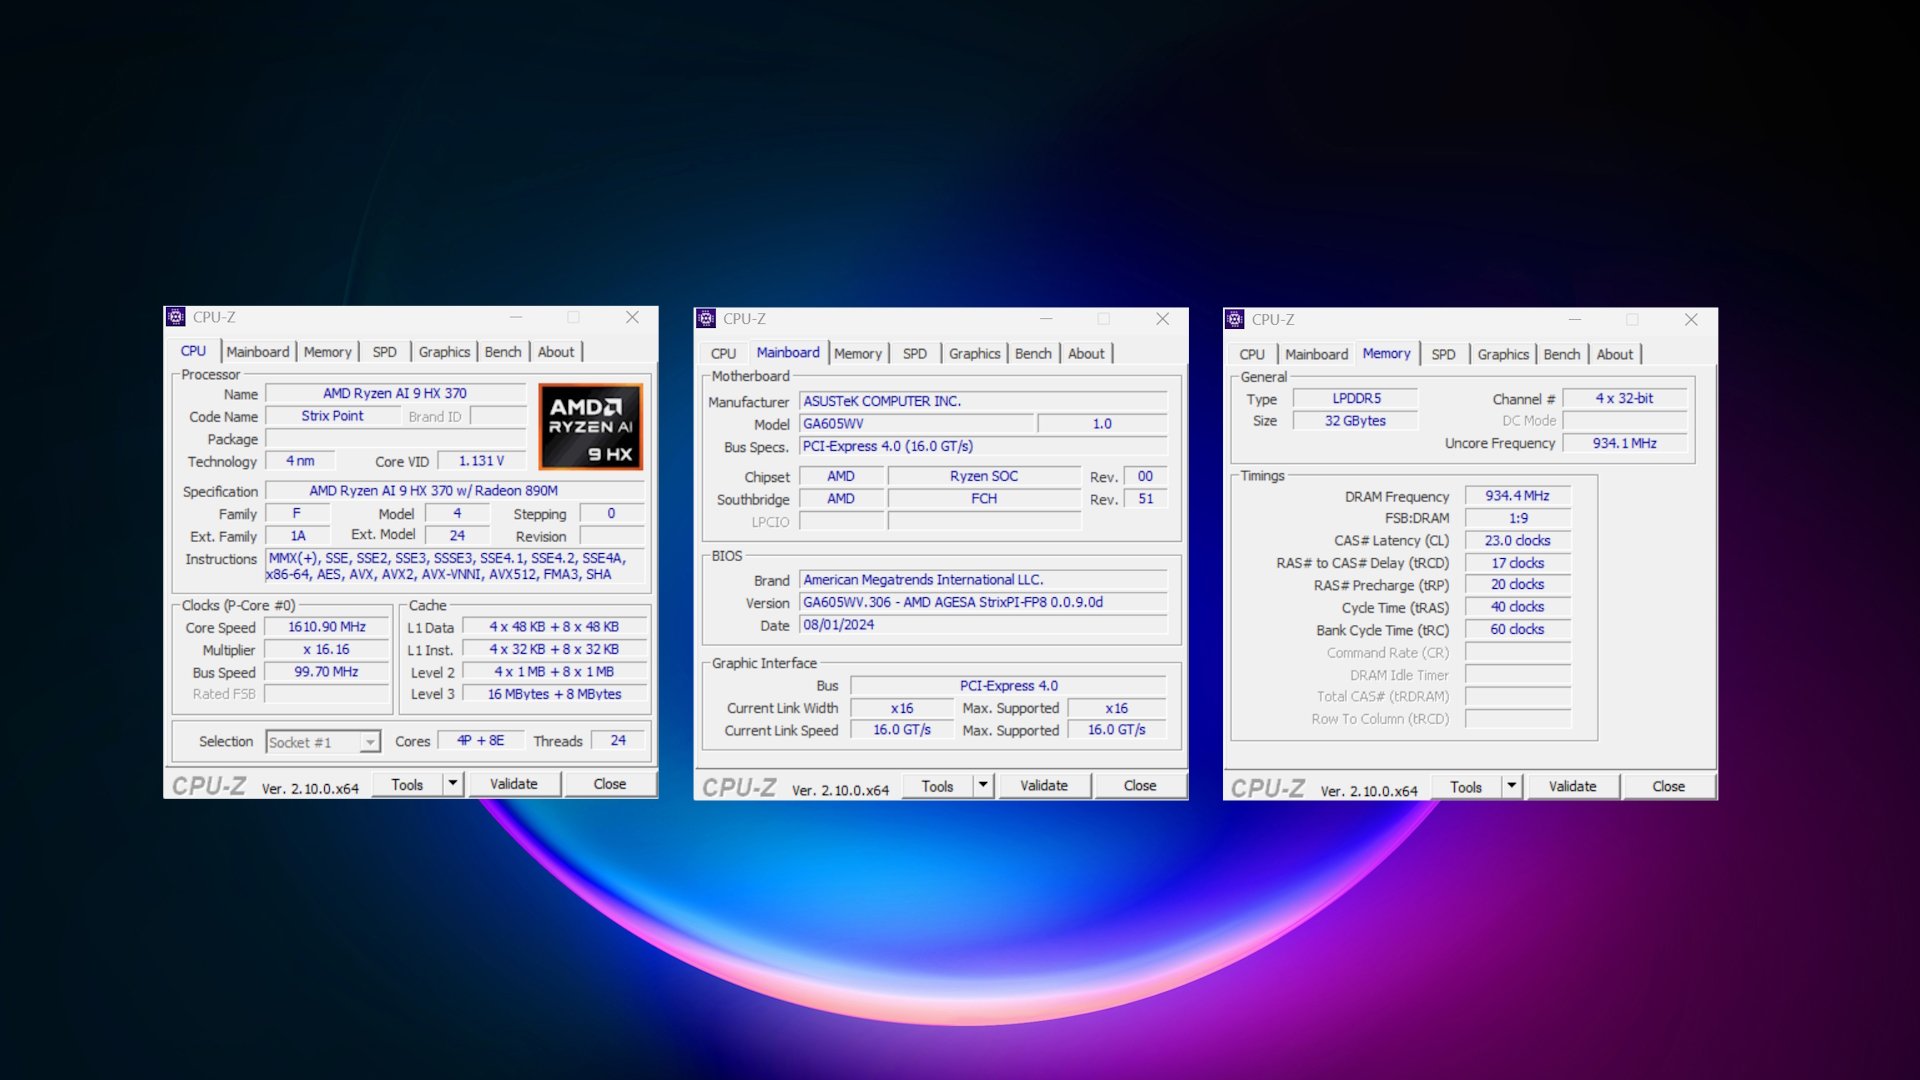Click Validate in the middle CPU-Z window
Screen dimensions: 1920x1080
(1044, 786)
